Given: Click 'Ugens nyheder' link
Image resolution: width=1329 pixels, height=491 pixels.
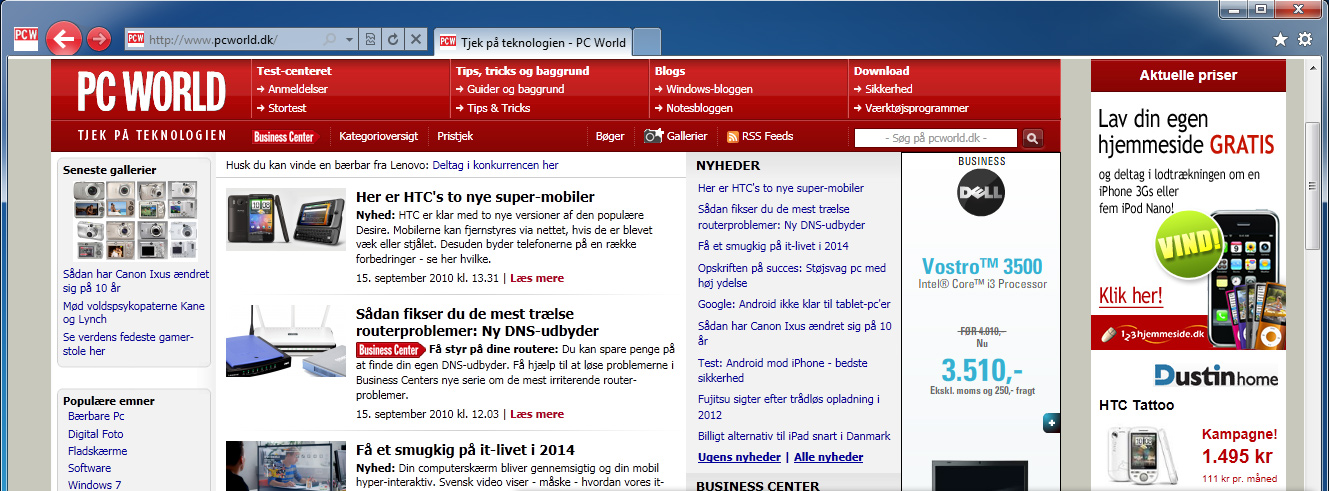Looking at the screenshot, I should 739,457.
